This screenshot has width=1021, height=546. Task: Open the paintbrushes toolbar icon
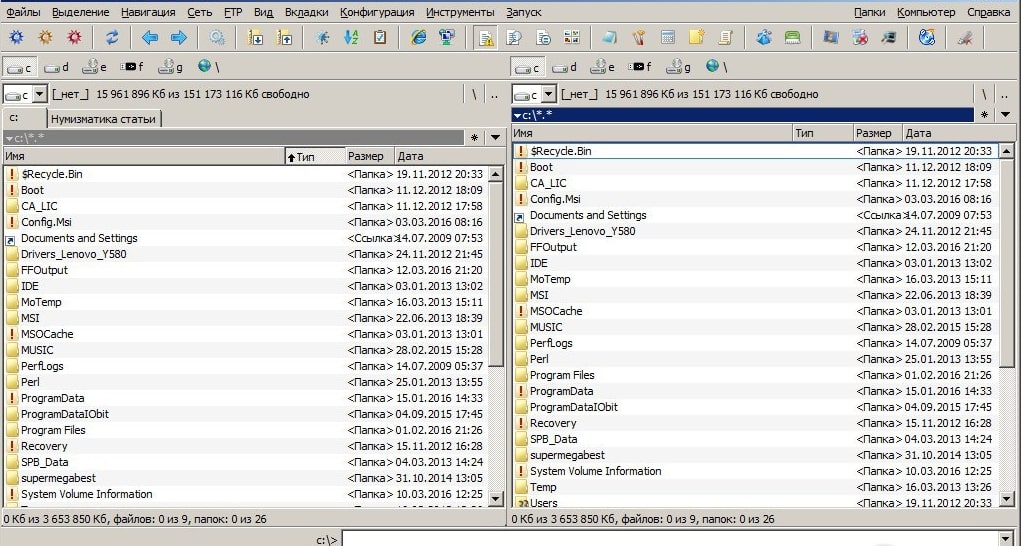pos(639,38)
